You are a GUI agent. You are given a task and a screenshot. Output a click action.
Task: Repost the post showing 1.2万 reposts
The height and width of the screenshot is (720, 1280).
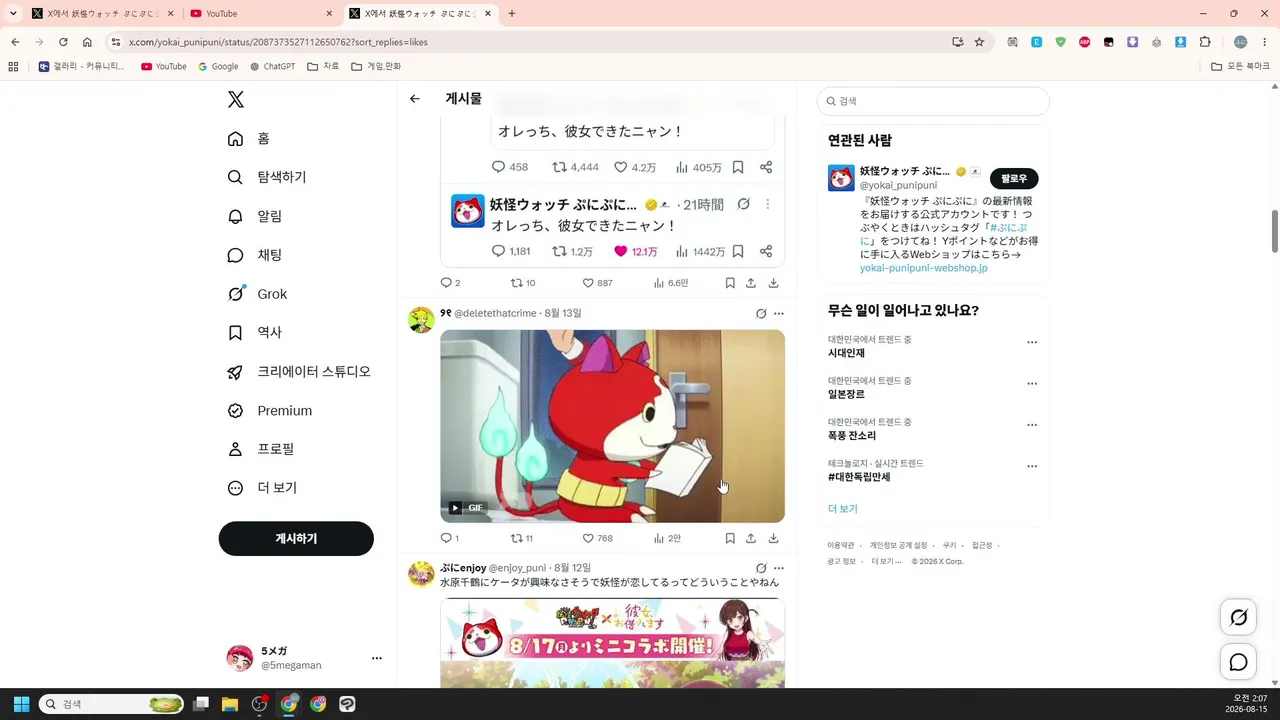tap(573, 251)
